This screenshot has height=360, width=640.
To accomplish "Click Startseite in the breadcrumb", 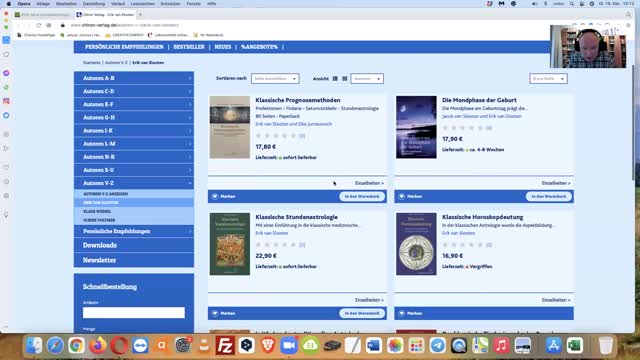I will pyautogui.click(x=91, y=63).
